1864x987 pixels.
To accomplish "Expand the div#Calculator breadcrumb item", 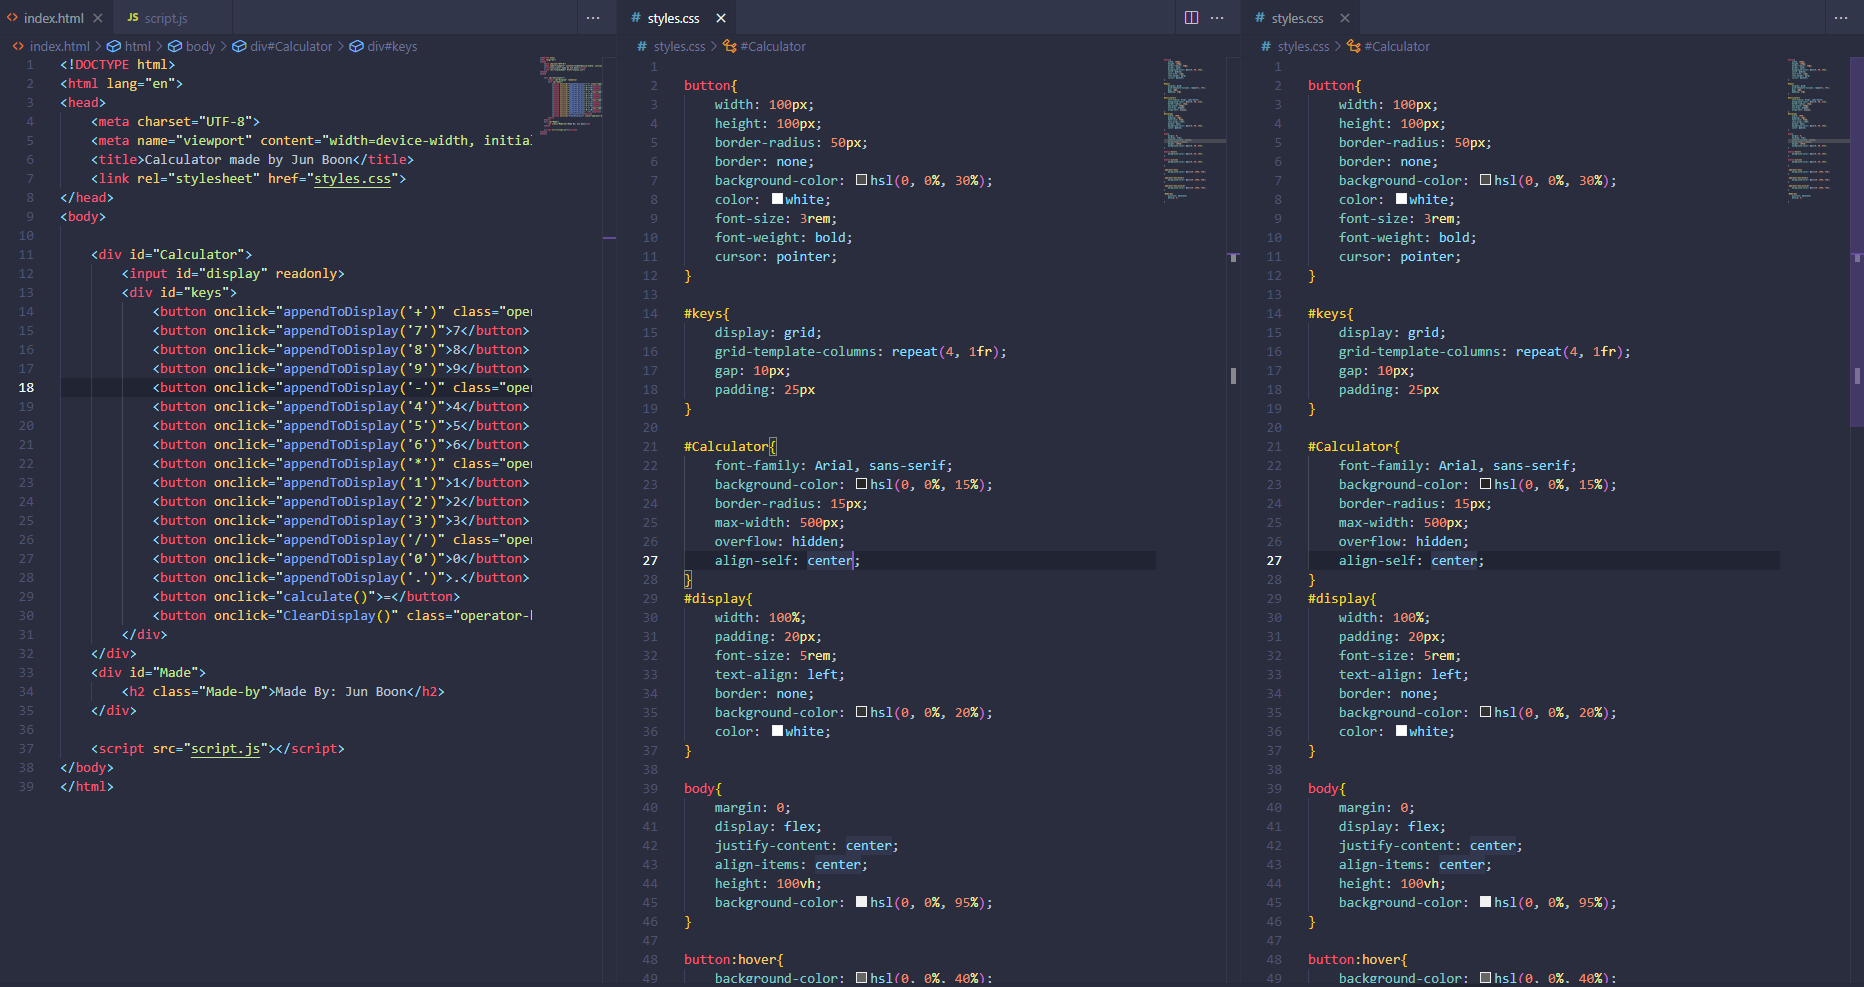I will 290,46.
